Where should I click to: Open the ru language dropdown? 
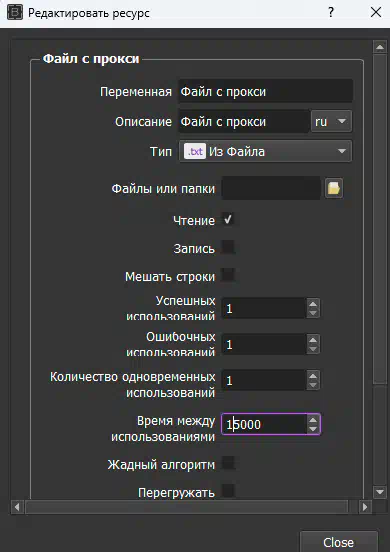tap(331, 121)
